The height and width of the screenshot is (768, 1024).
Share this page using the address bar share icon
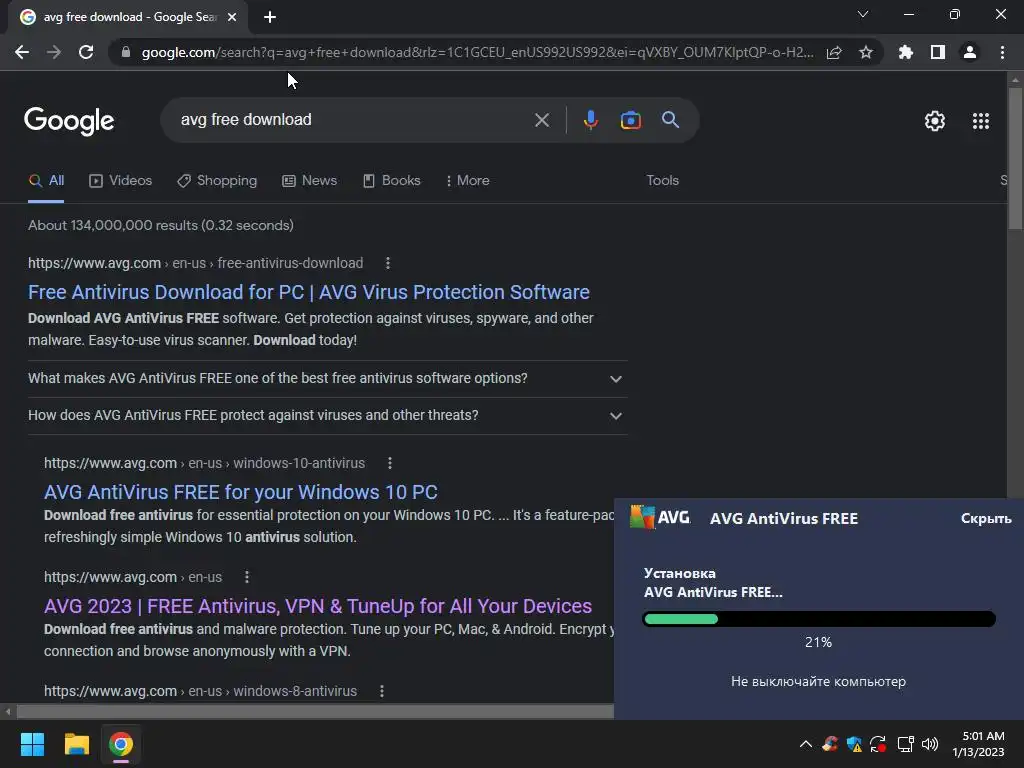(834, 52)
